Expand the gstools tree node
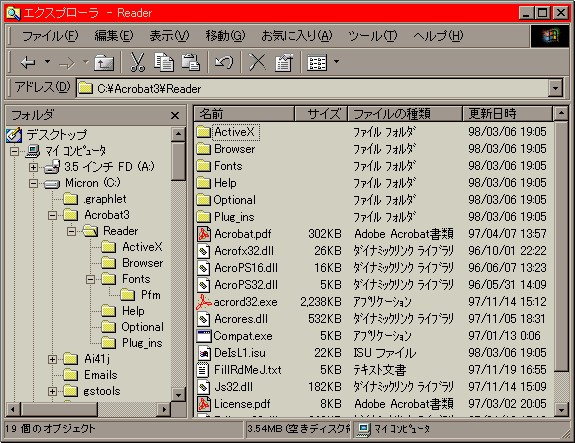The image size is (575, 443). [x=52, y=391]
